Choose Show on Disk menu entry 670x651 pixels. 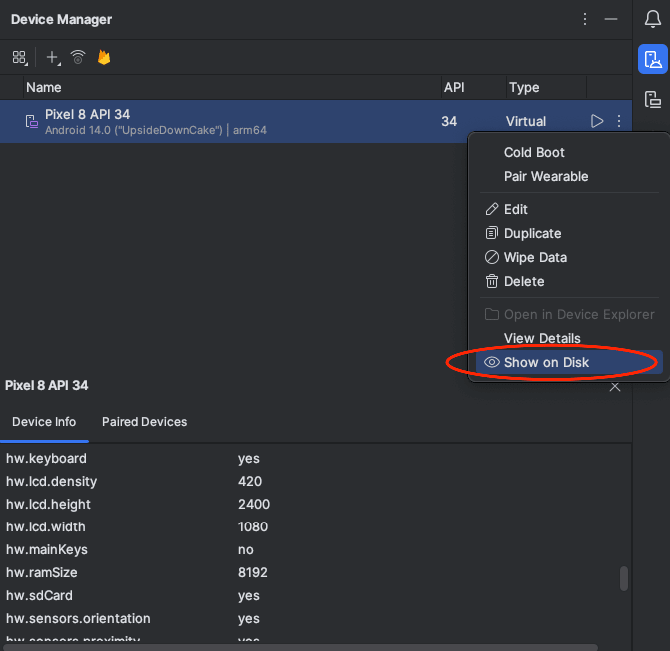tap(569, 362)
